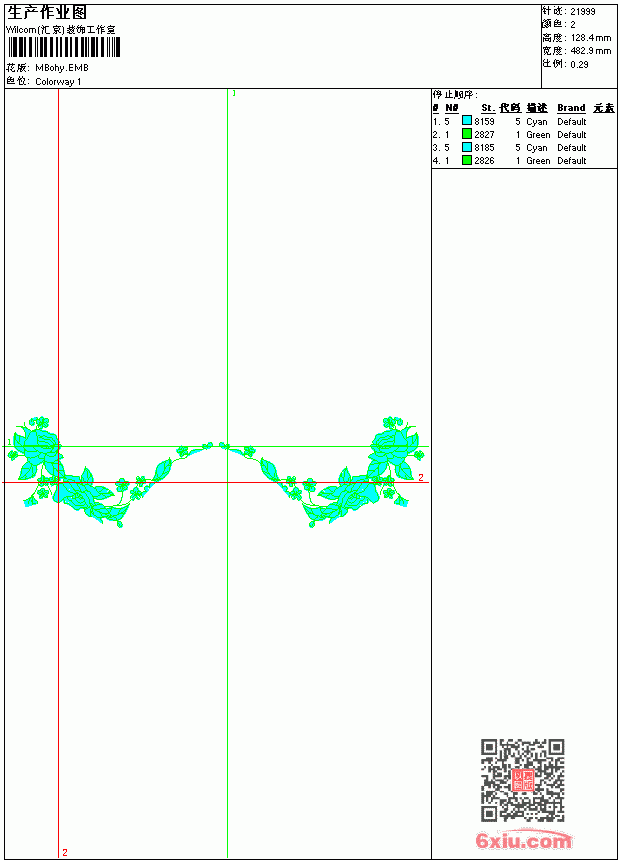Click the Brand column header
Screen dimensions: 620x860
(x=571, y=108)
